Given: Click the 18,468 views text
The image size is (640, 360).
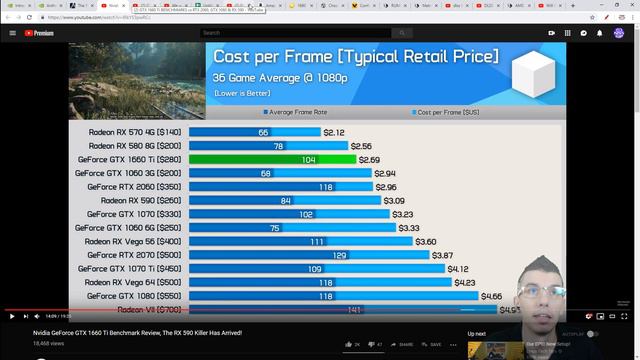Looking at the screenshot, I should (49, 344).
